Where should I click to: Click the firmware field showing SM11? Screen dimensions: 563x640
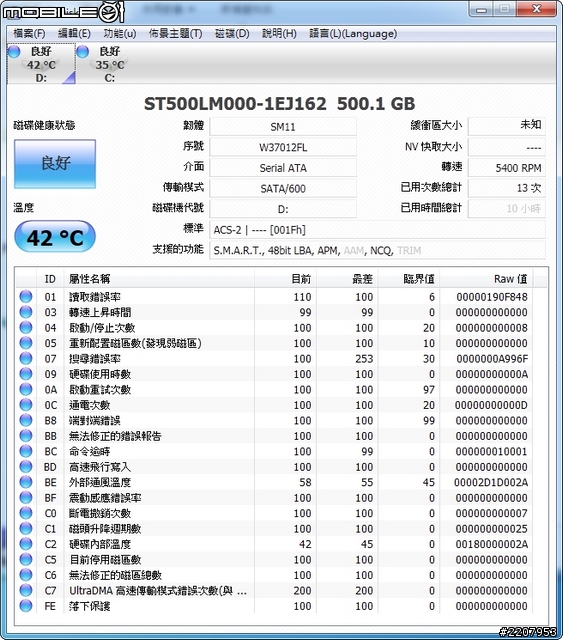[283, 127]
